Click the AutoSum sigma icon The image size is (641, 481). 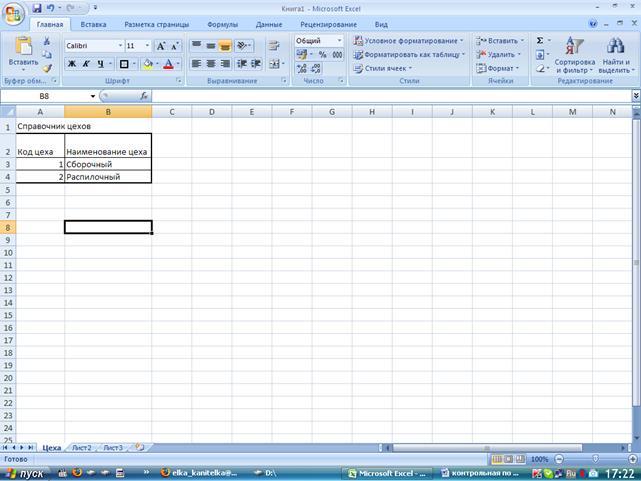tap(540, 41)
